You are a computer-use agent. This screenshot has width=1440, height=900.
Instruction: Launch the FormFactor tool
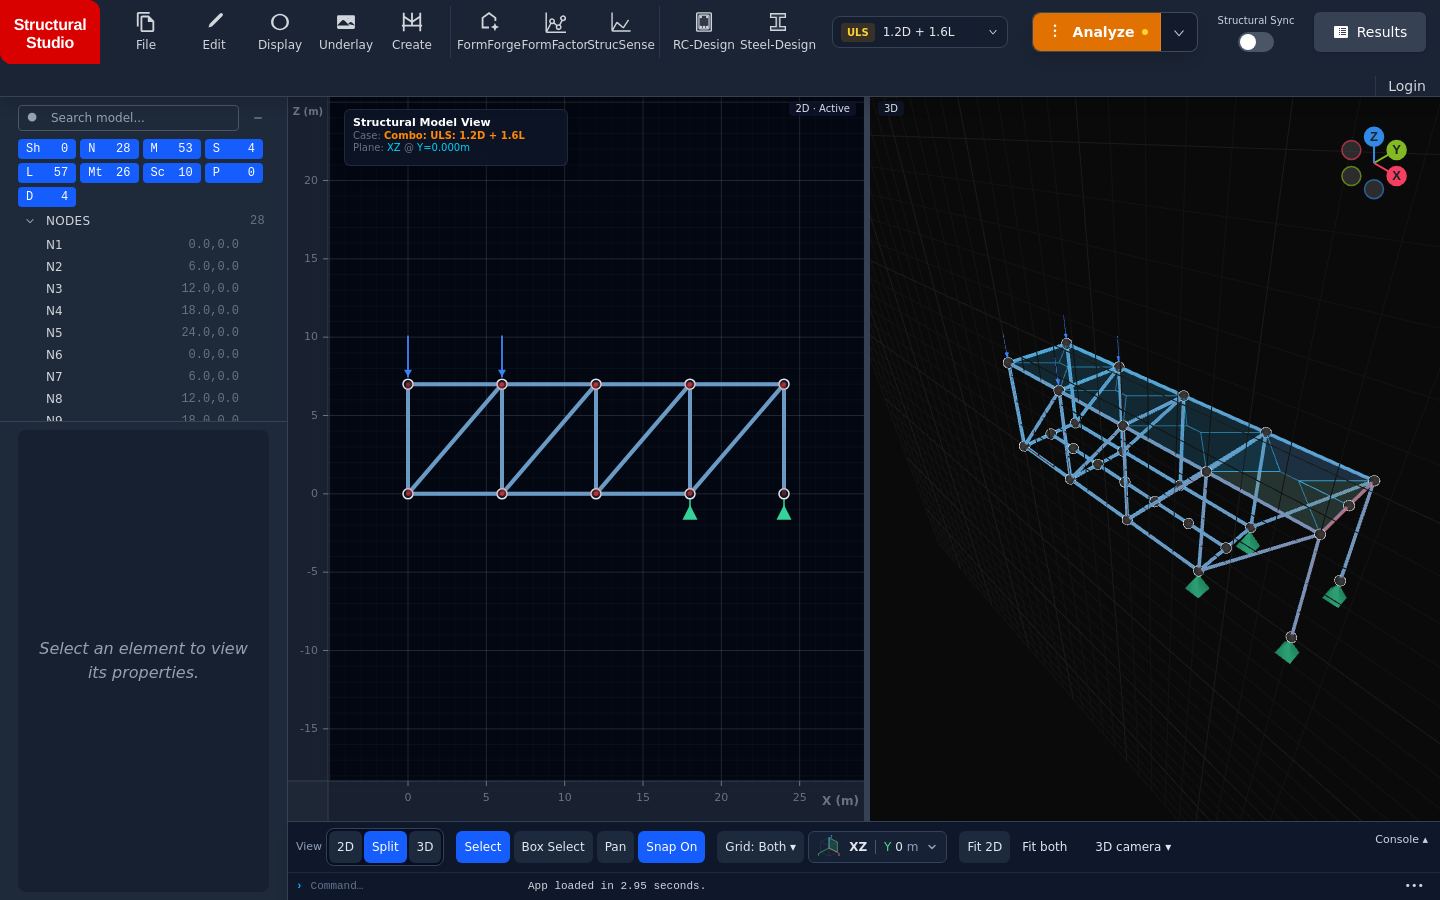click(554, 32)
